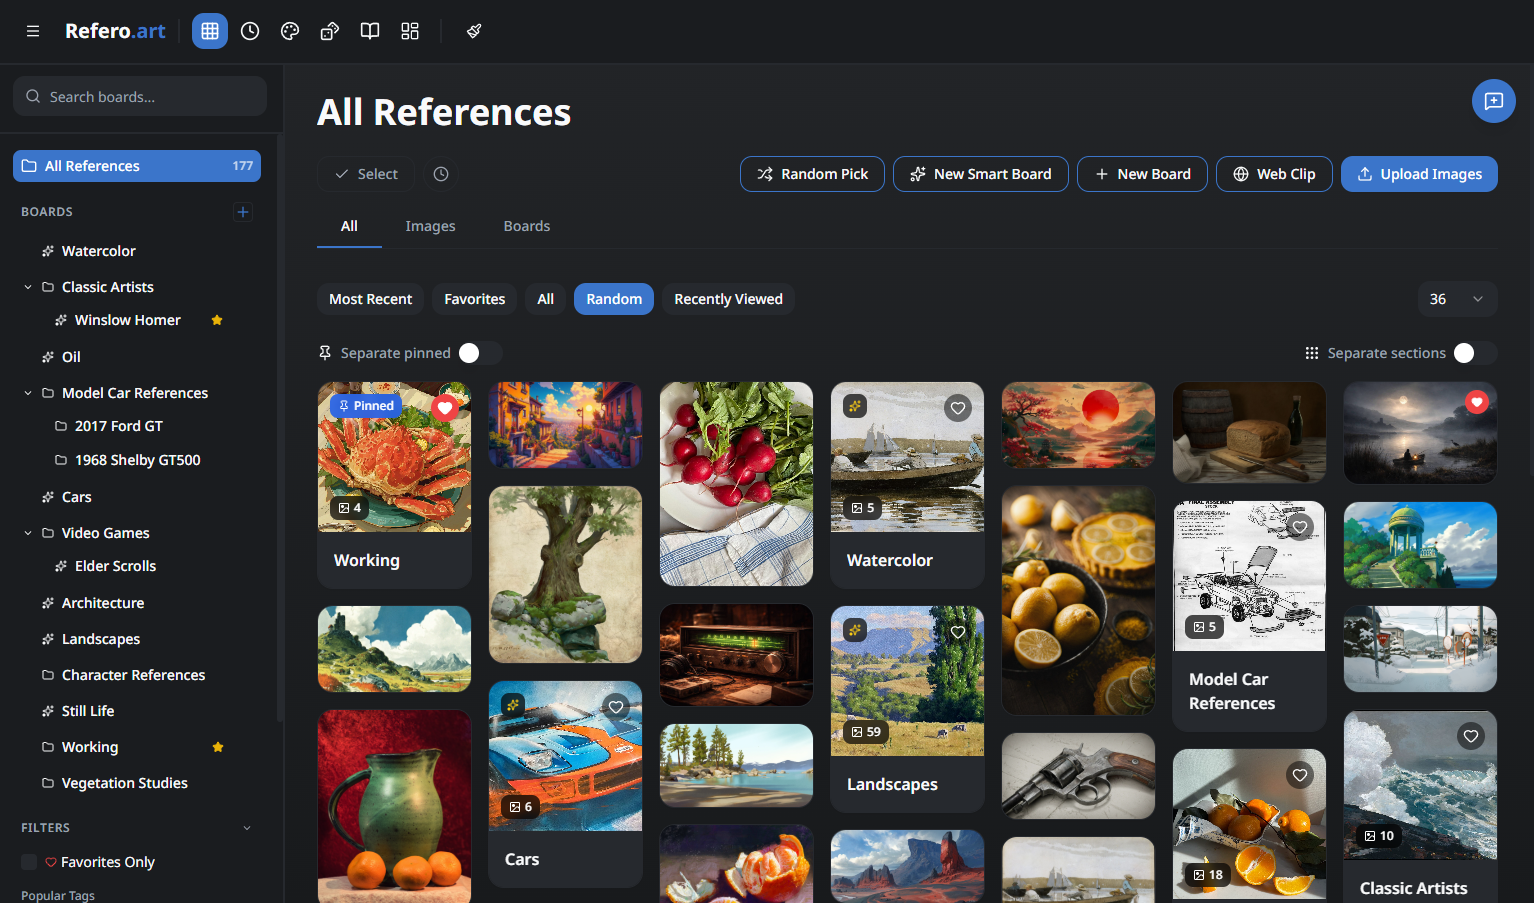
Task: Enable the Separate sections switch
Action: coord(1474,353)
